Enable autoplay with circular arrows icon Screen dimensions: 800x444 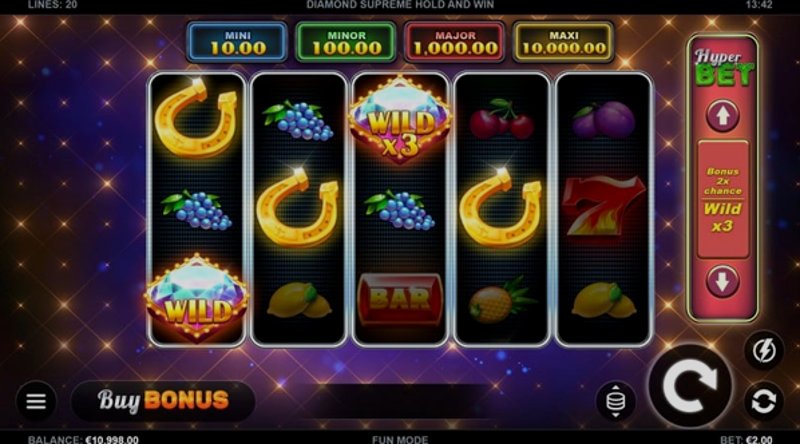764,401
